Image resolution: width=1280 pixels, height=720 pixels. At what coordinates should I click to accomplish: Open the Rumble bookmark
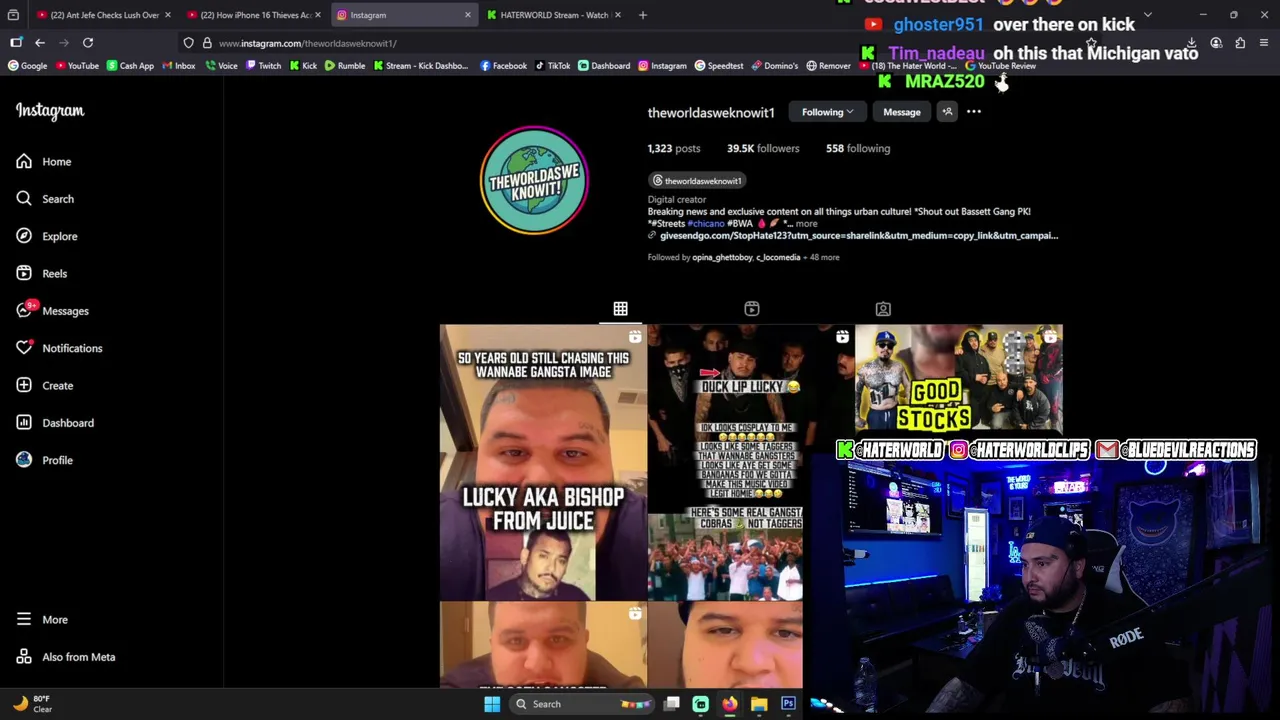345,66
